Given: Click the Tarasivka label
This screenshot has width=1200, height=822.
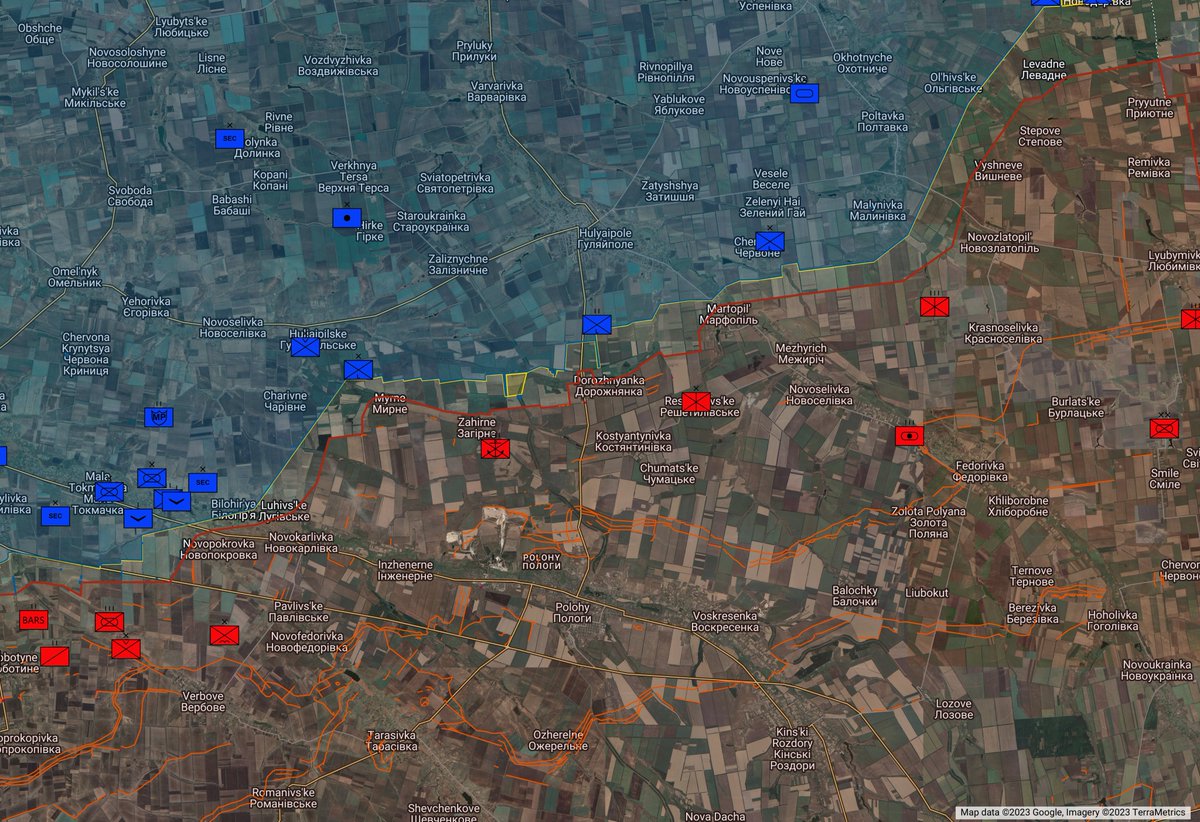Looking at the screenshot, I should [x=392, y=740].
